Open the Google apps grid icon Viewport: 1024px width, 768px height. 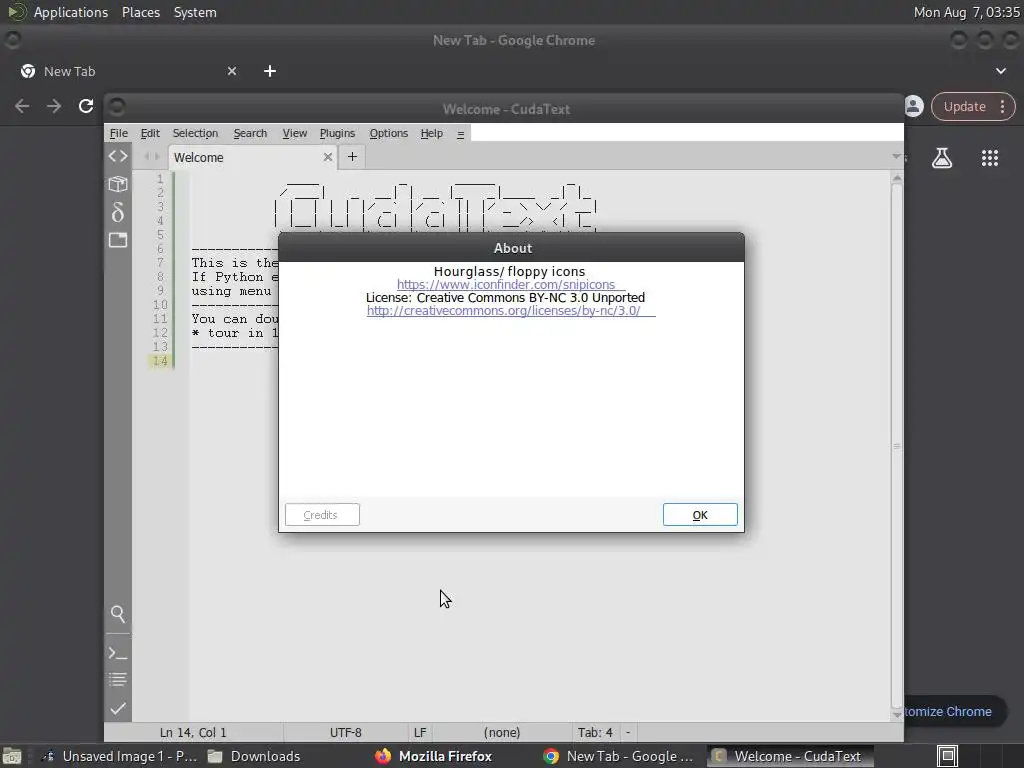pyautogui.click(x=989, y=158)
